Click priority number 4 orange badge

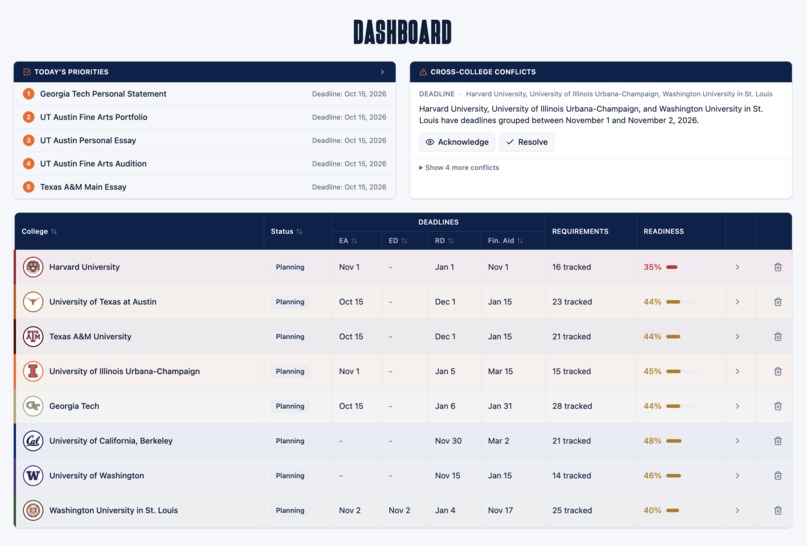pos(28,163)
